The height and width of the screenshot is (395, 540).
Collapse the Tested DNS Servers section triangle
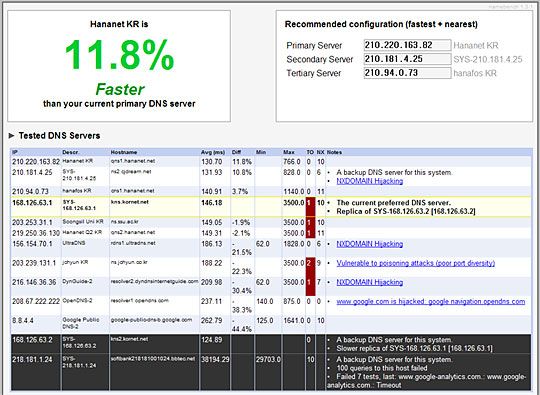click(11, 136)
